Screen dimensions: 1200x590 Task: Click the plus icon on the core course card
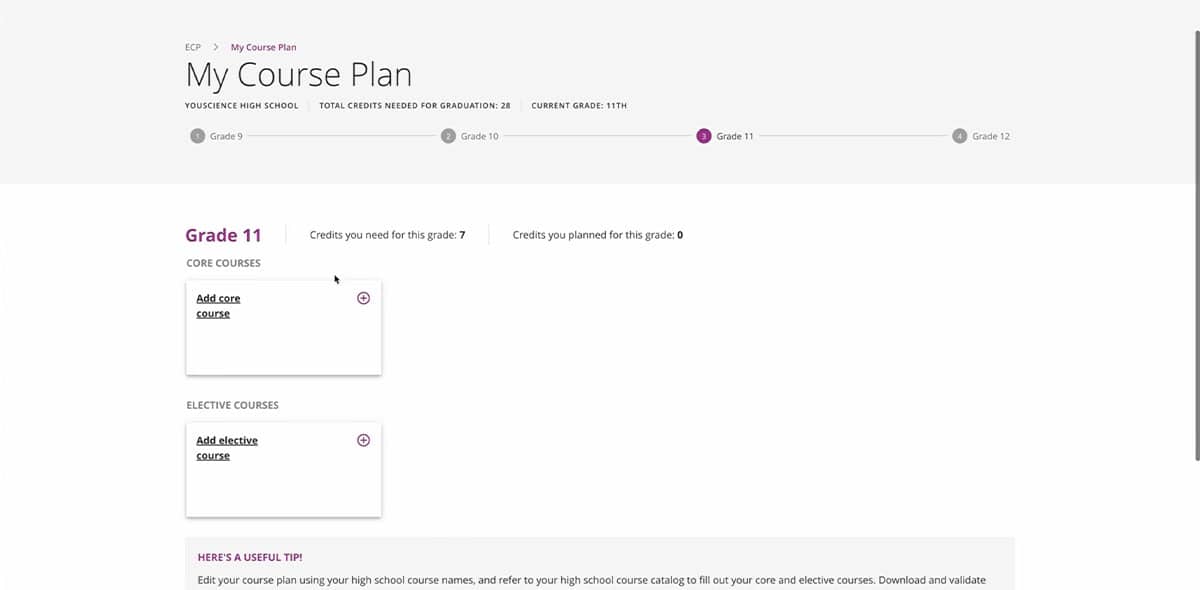pyautogui.click(x=363, y=298)
